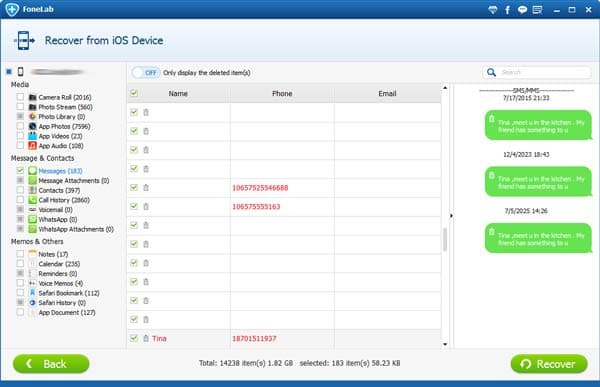Screen dimensions: 600x387
Task: Select Notes (17) in Memos & Others
Action: coord(53,254)
